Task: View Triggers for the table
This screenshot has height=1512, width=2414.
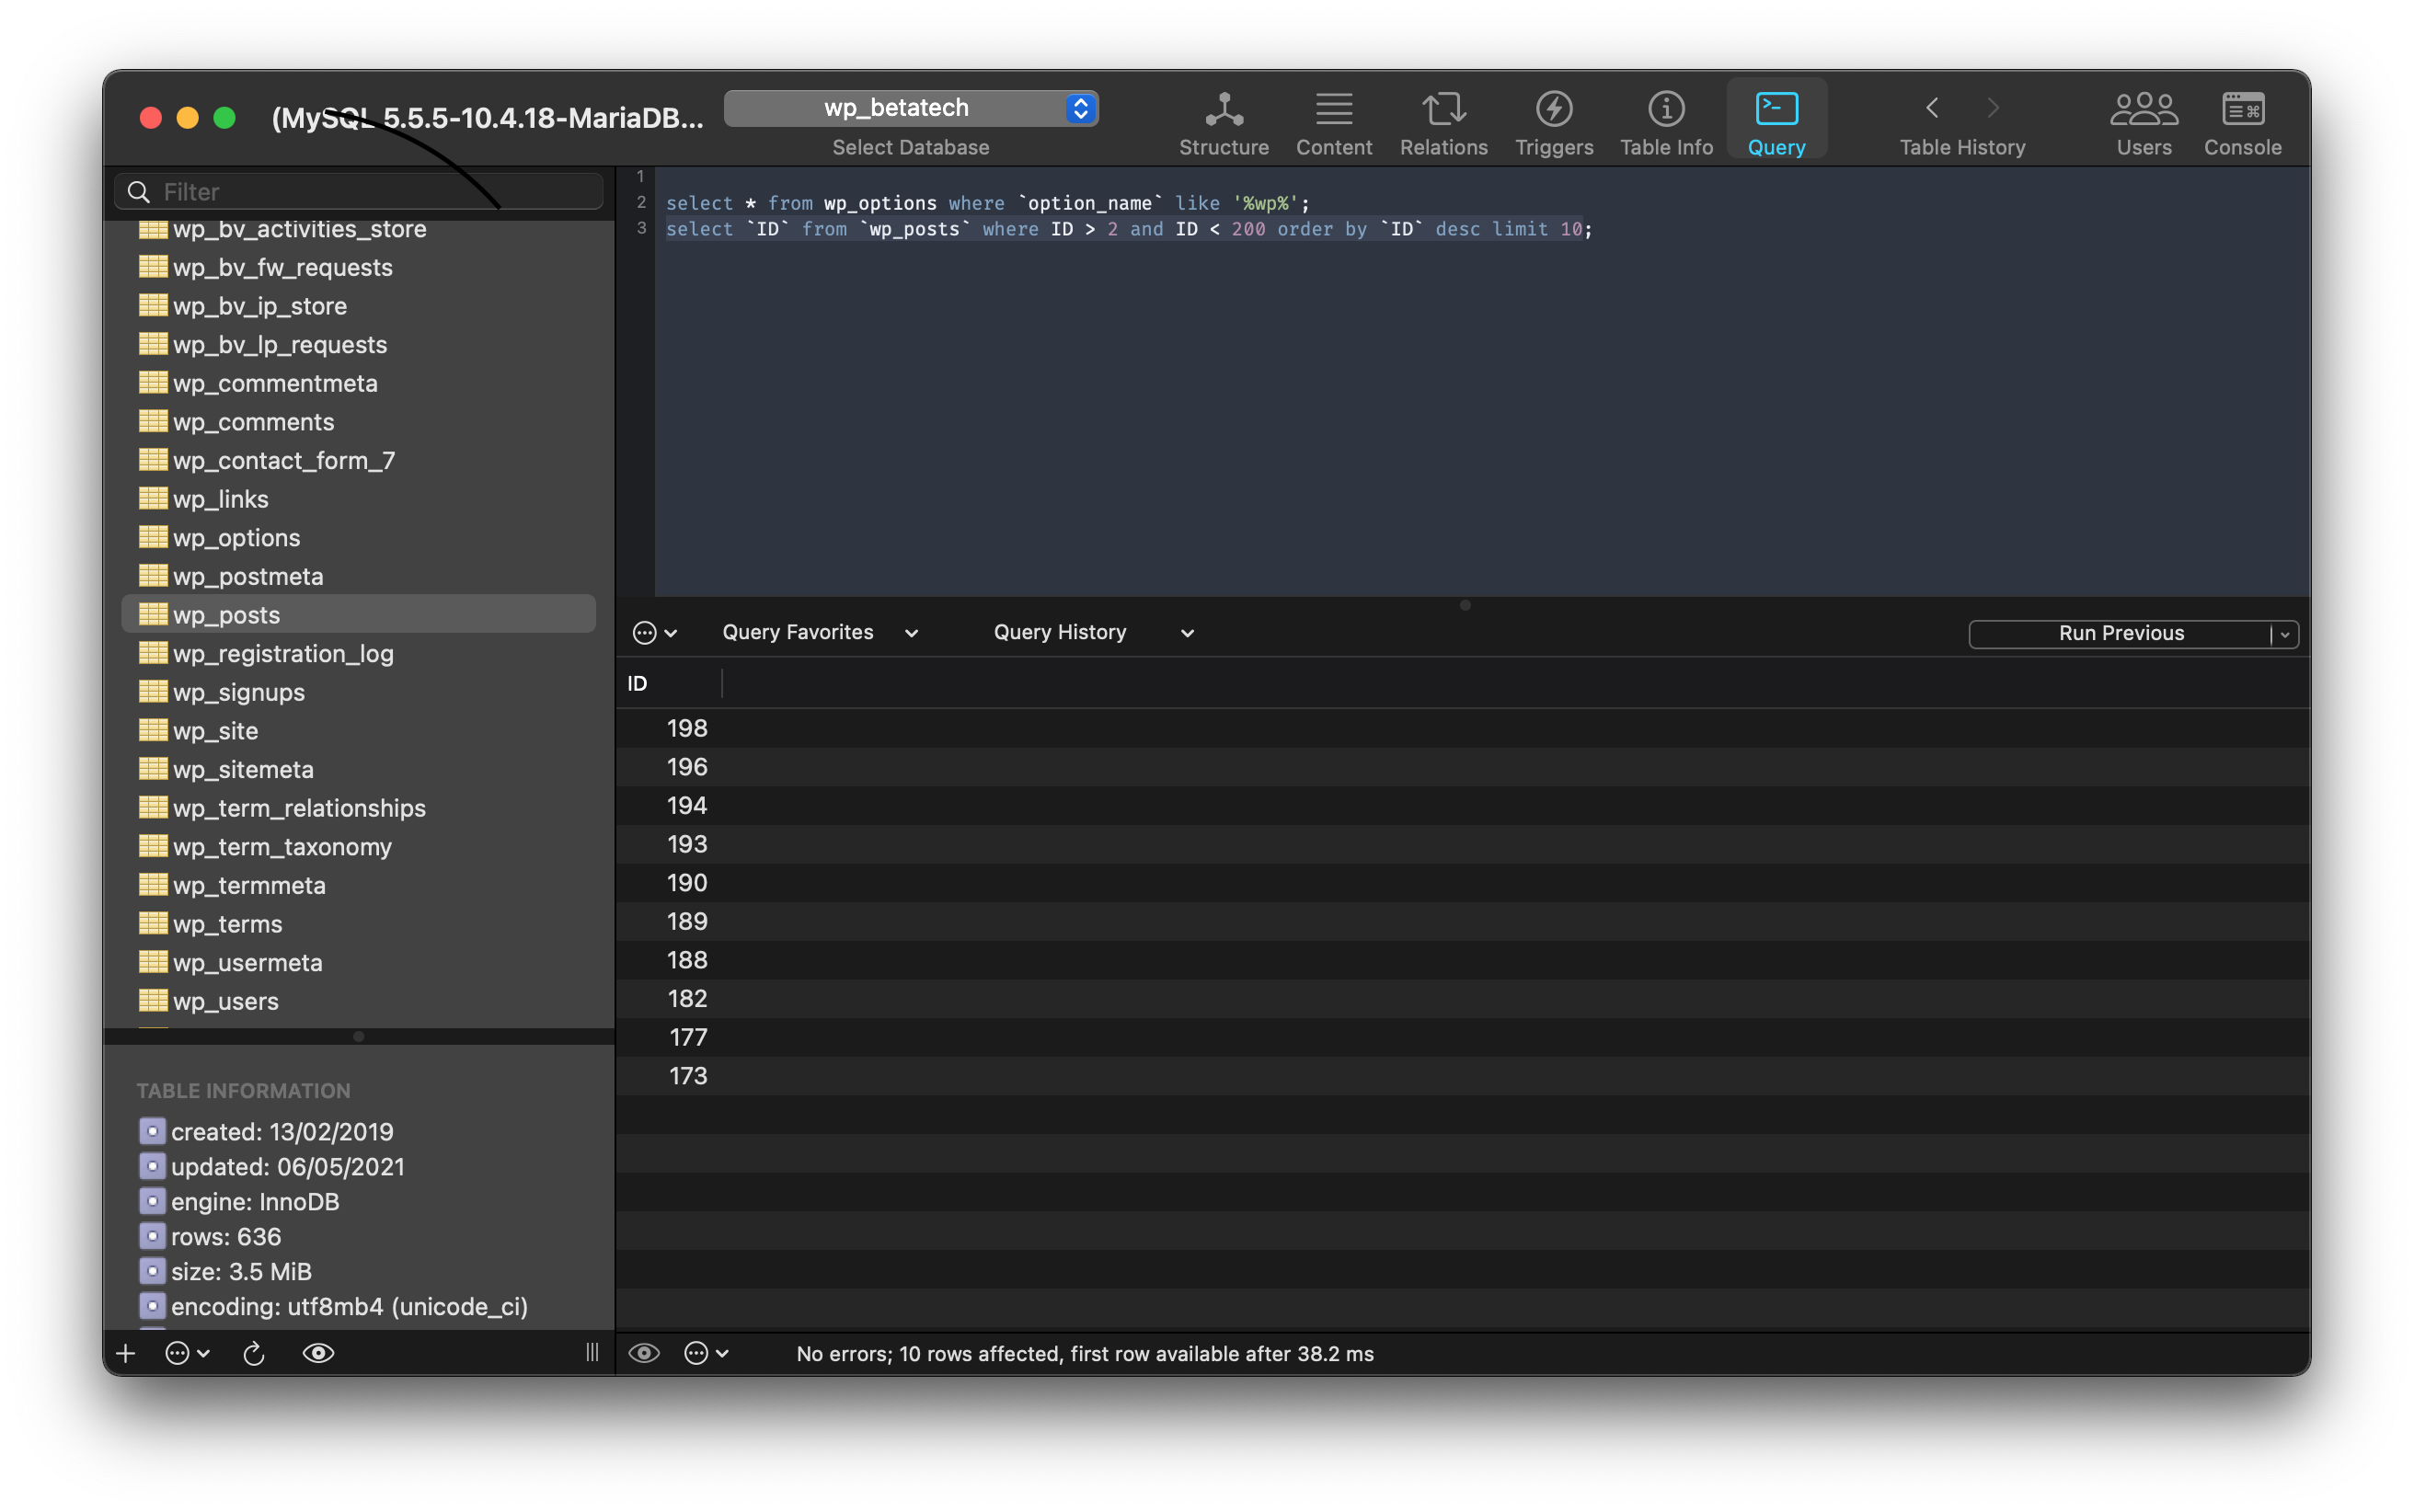Action: [1552, 120]
